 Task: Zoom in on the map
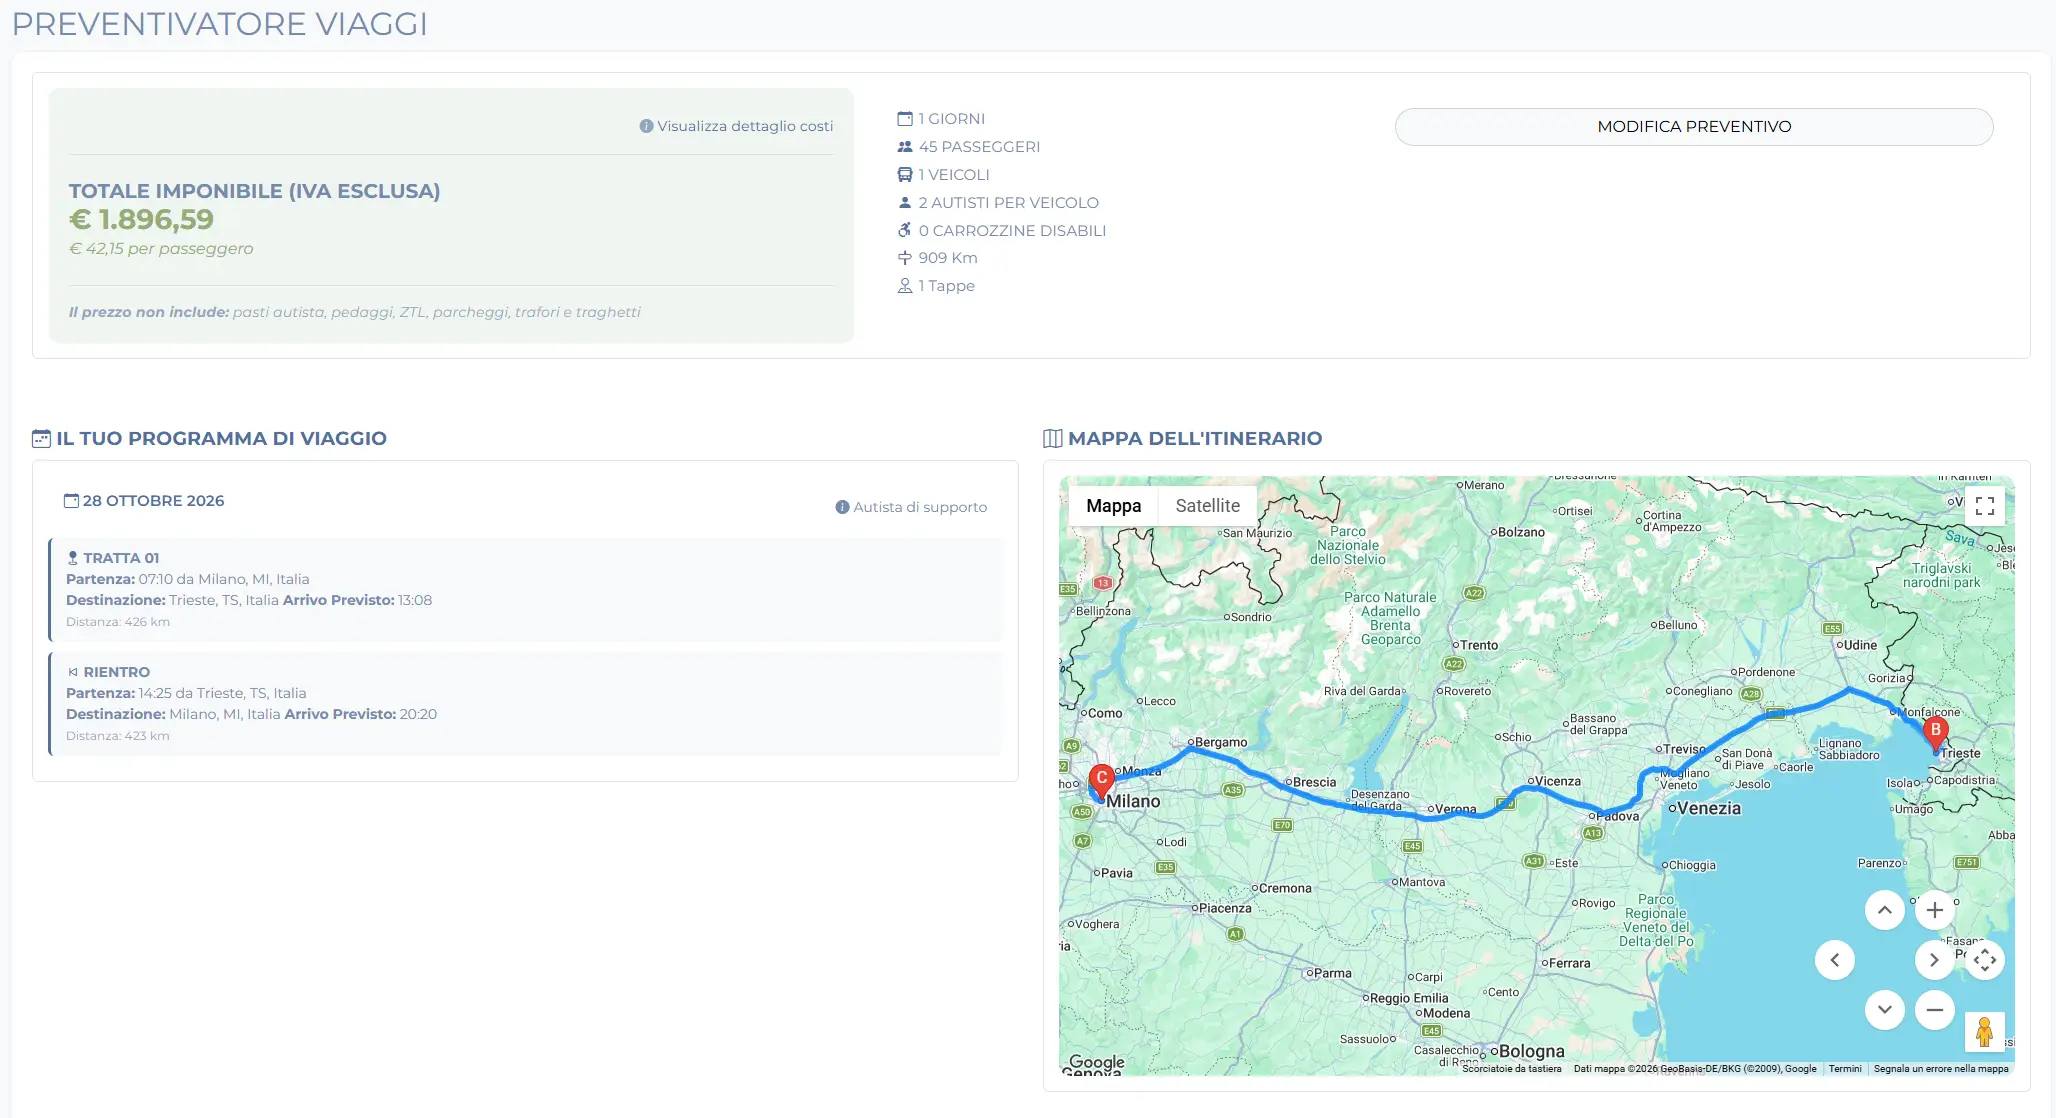click(1935, 910)
